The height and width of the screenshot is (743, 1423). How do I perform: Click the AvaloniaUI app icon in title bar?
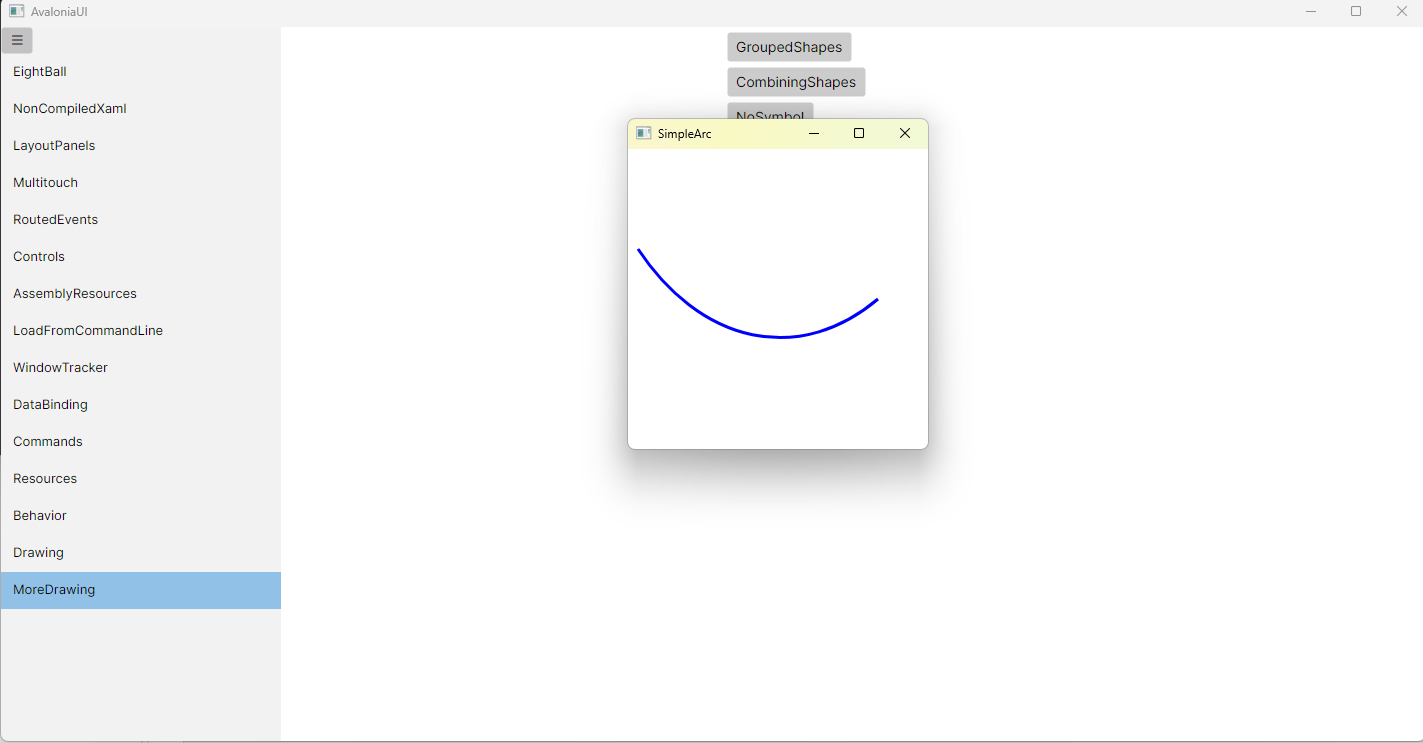[17, 11]
